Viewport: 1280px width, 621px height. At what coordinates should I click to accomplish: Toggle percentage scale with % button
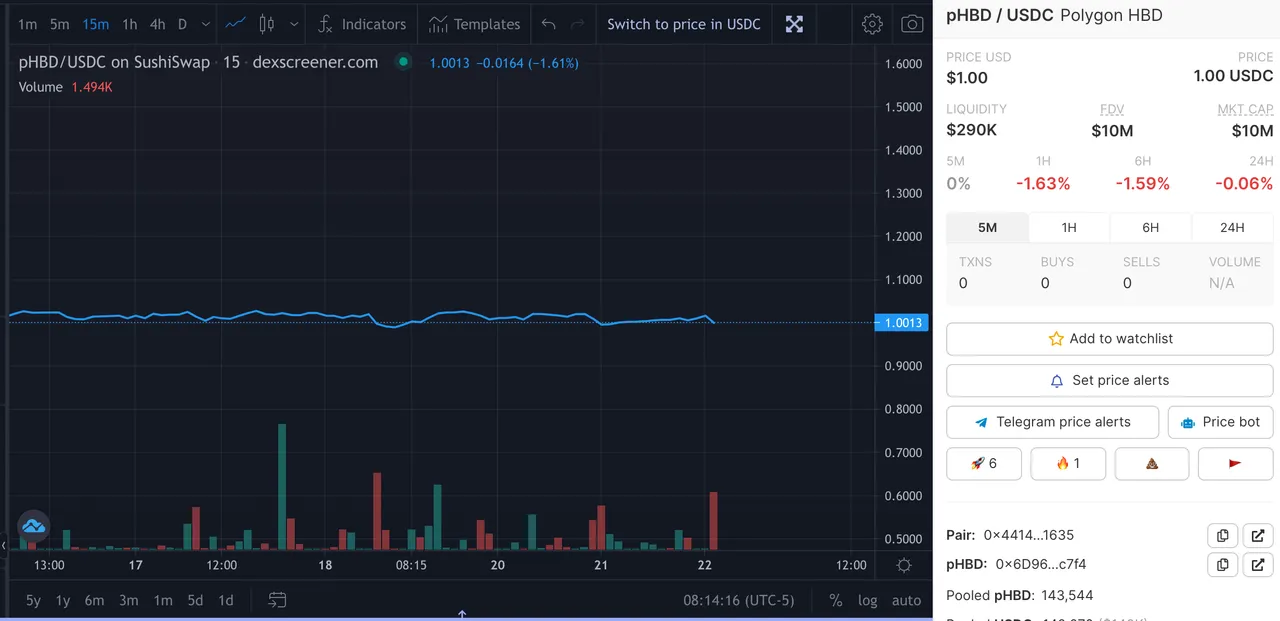coord(836,600)
